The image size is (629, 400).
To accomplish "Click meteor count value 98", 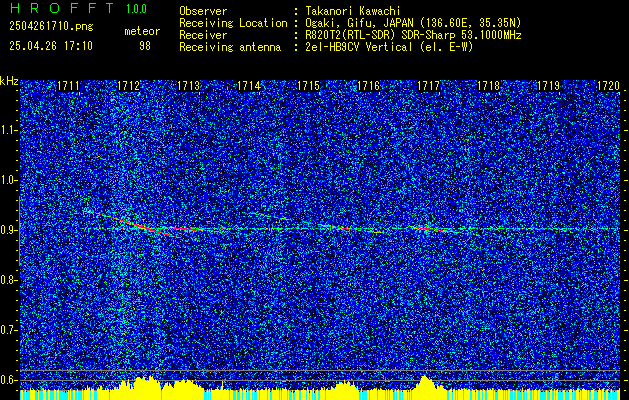I will (145, 46).
